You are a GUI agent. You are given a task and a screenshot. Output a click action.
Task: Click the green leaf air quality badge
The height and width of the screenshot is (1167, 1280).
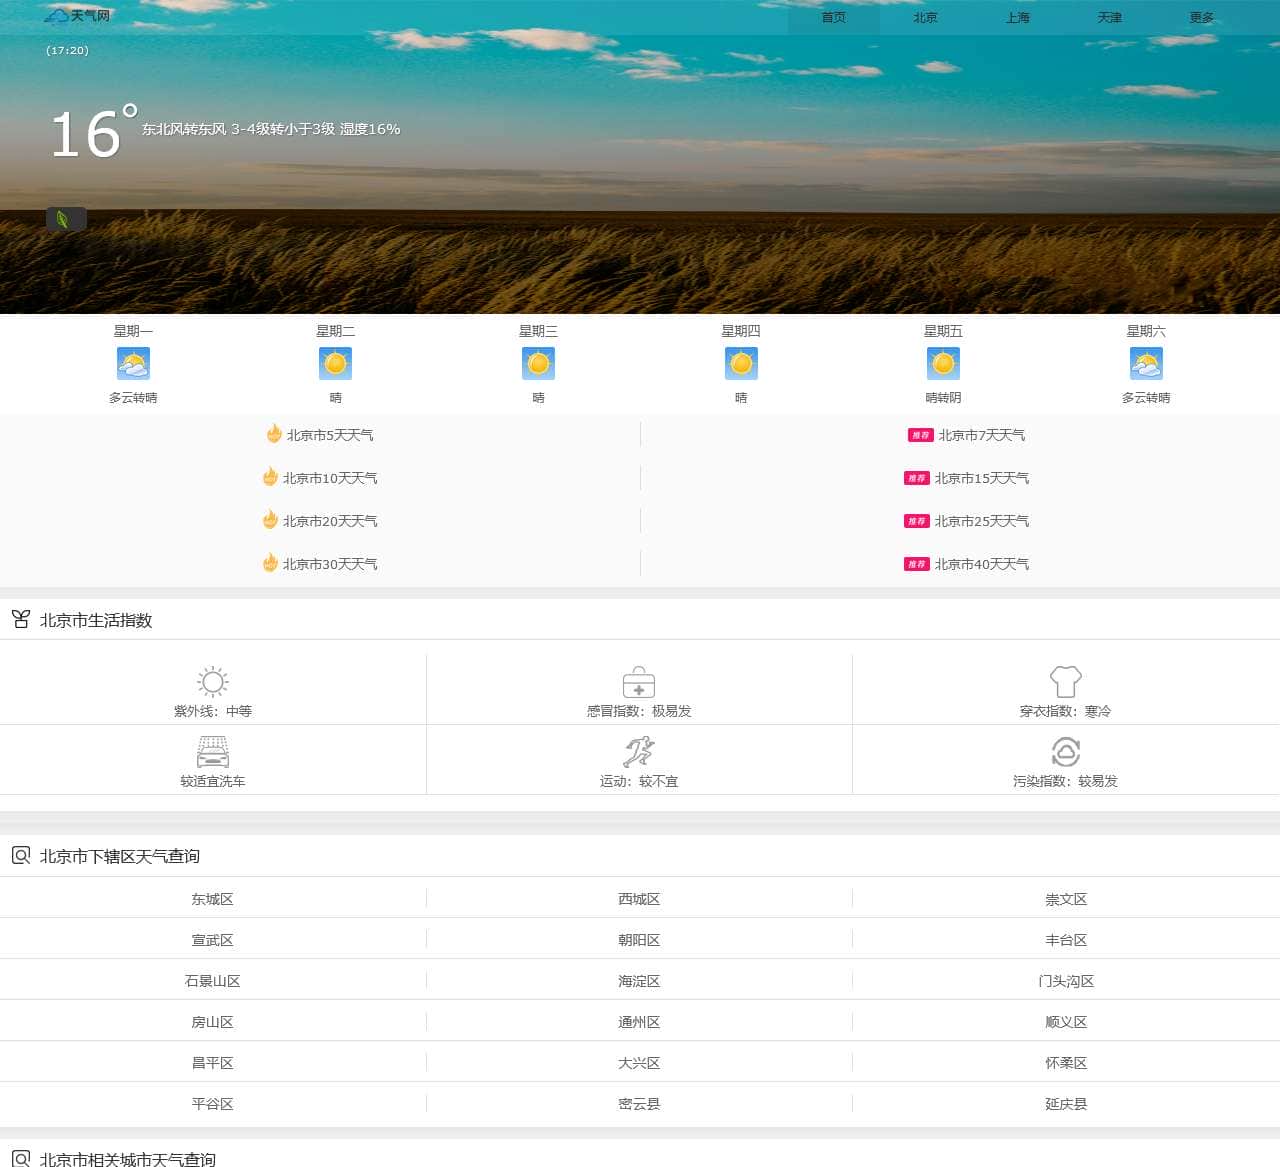click(x=66, y=219)
